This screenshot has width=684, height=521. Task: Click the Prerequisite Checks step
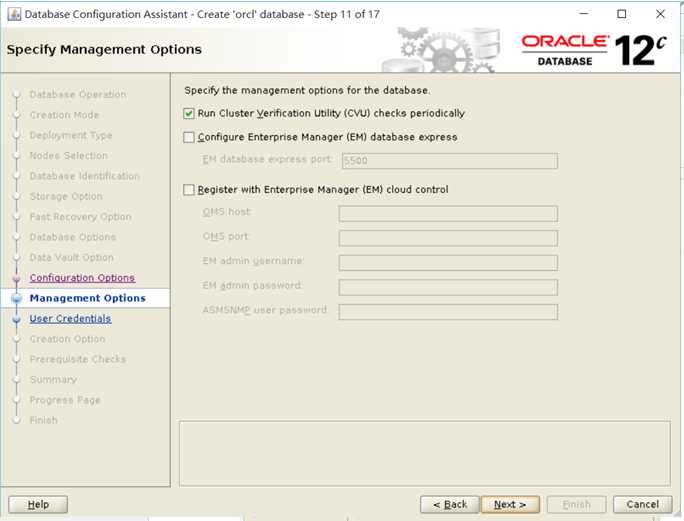78,359
